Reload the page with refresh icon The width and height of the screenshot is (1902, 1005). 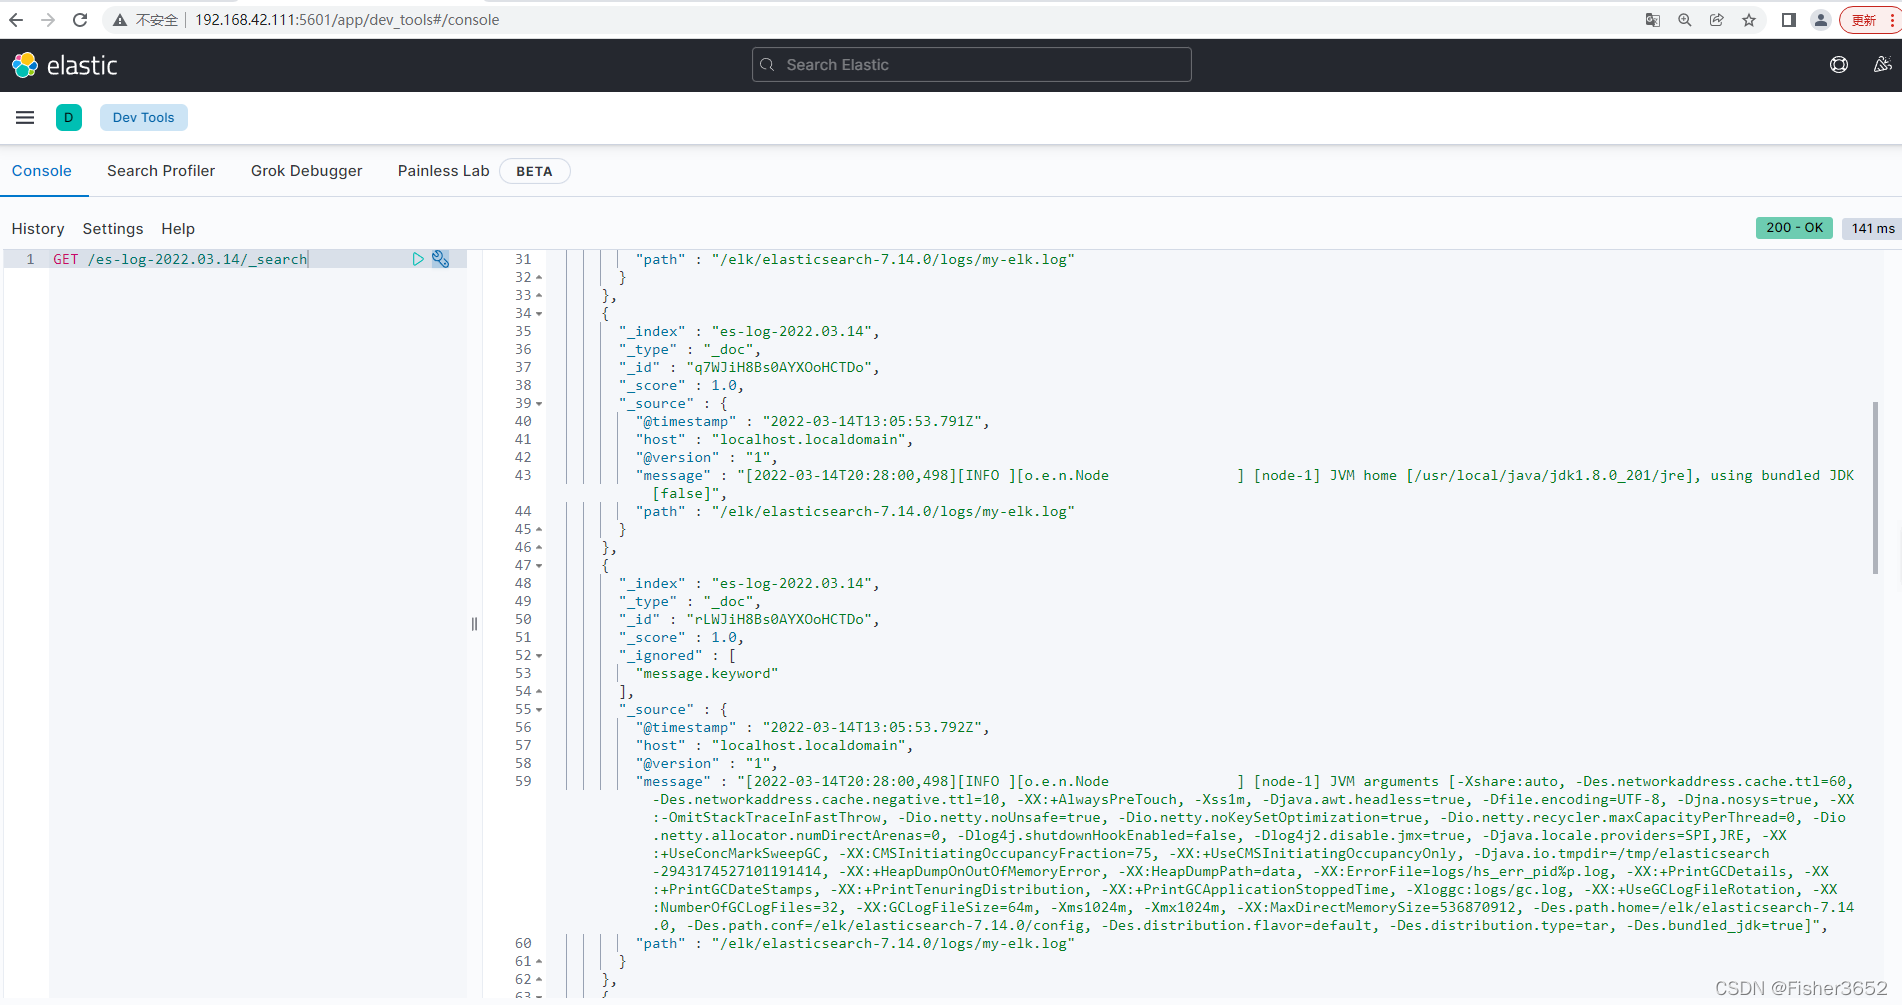coord(80,20)
